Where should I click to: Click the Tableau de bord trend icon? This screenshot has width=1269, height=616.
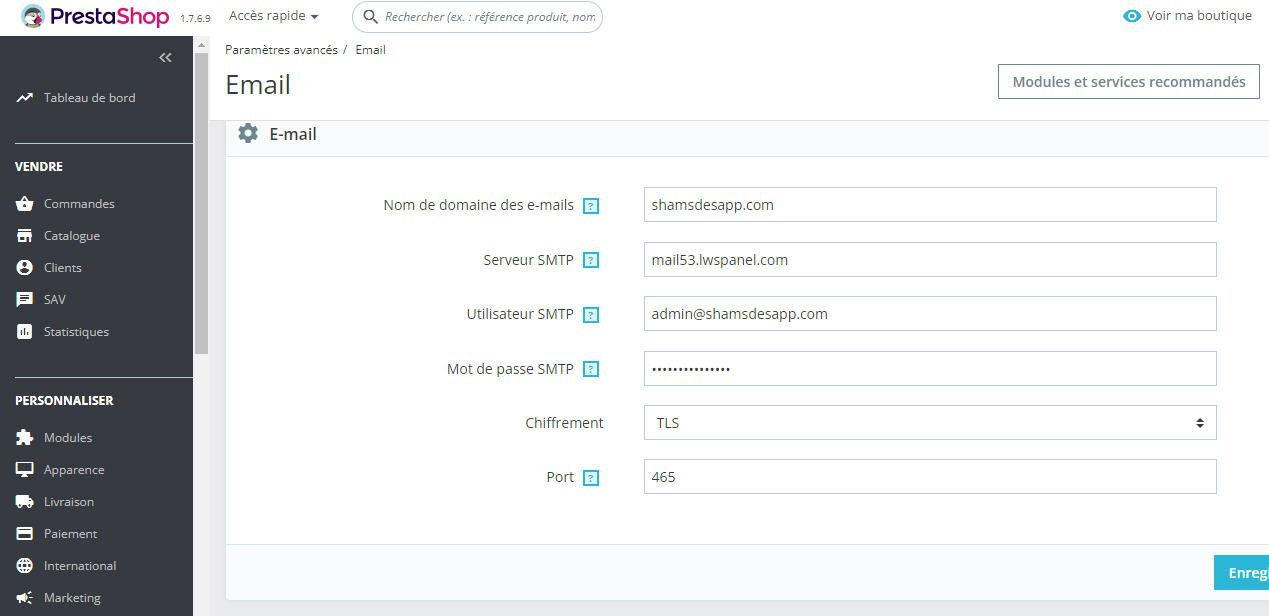pyautogui.click(x=25, y=98)
